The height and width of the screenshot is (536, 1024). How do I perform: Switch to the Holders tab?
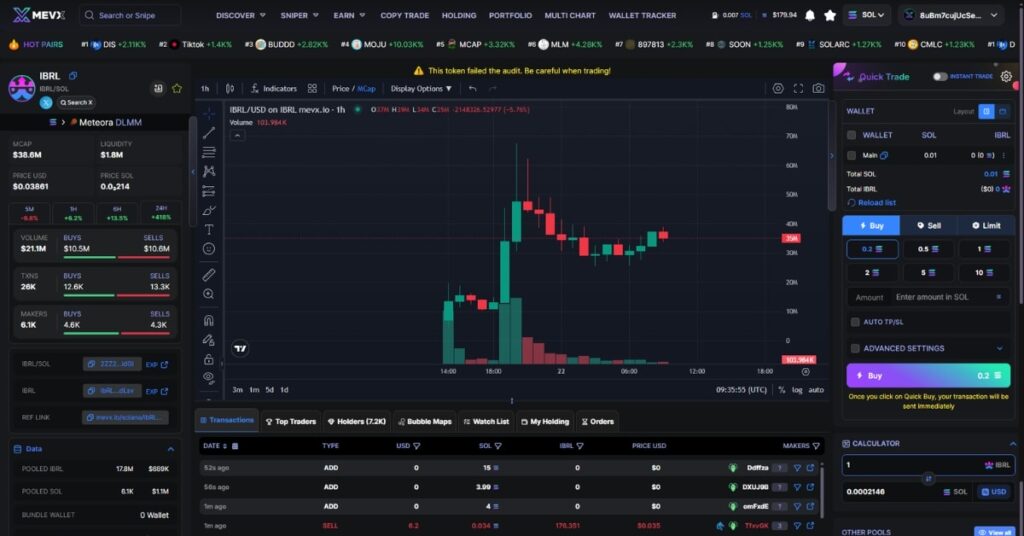(x=357, y=422)
